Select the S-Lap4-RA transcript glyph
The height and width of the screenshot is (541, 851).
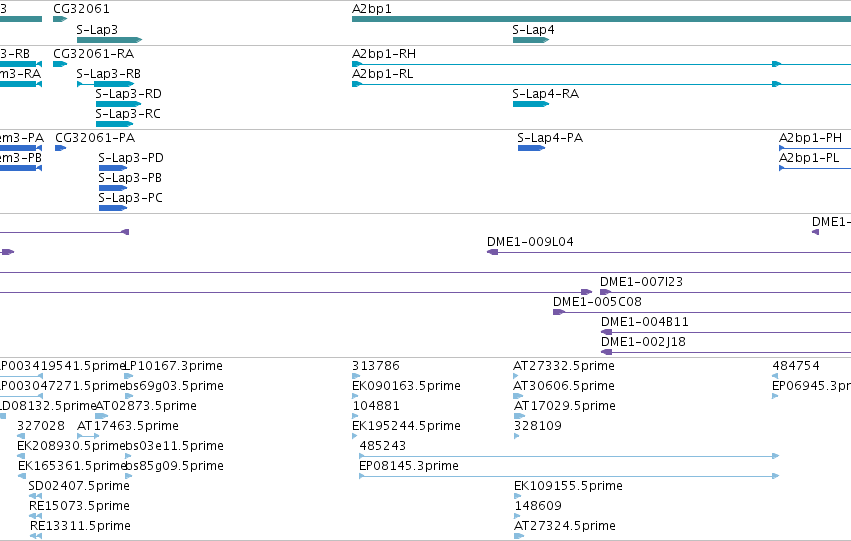pos(531,104)
